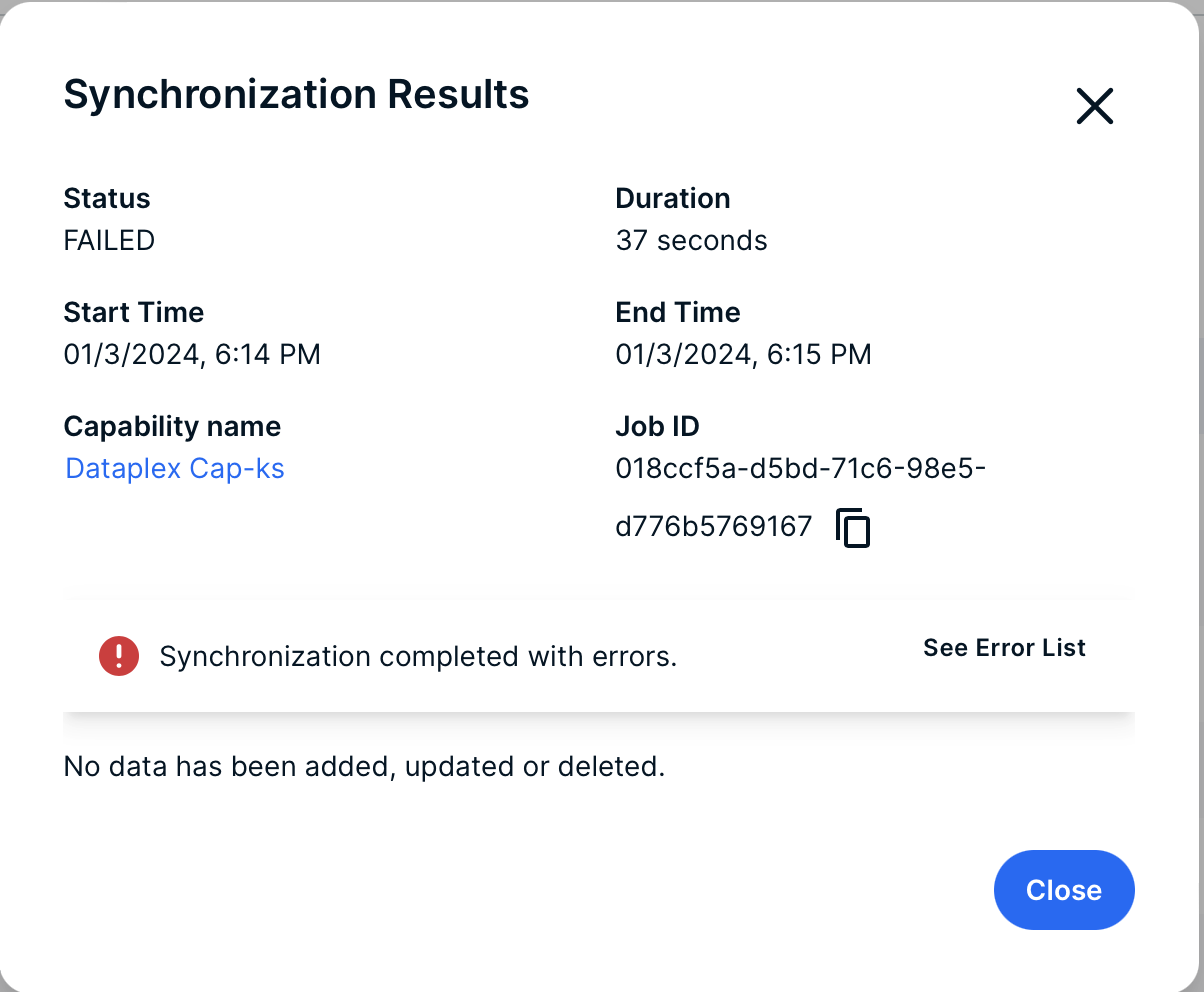Image resolution: width=1204 pixels, height=992 pixels.
Task: Click the red error alert icon
Action: click(x=119, y=656)
